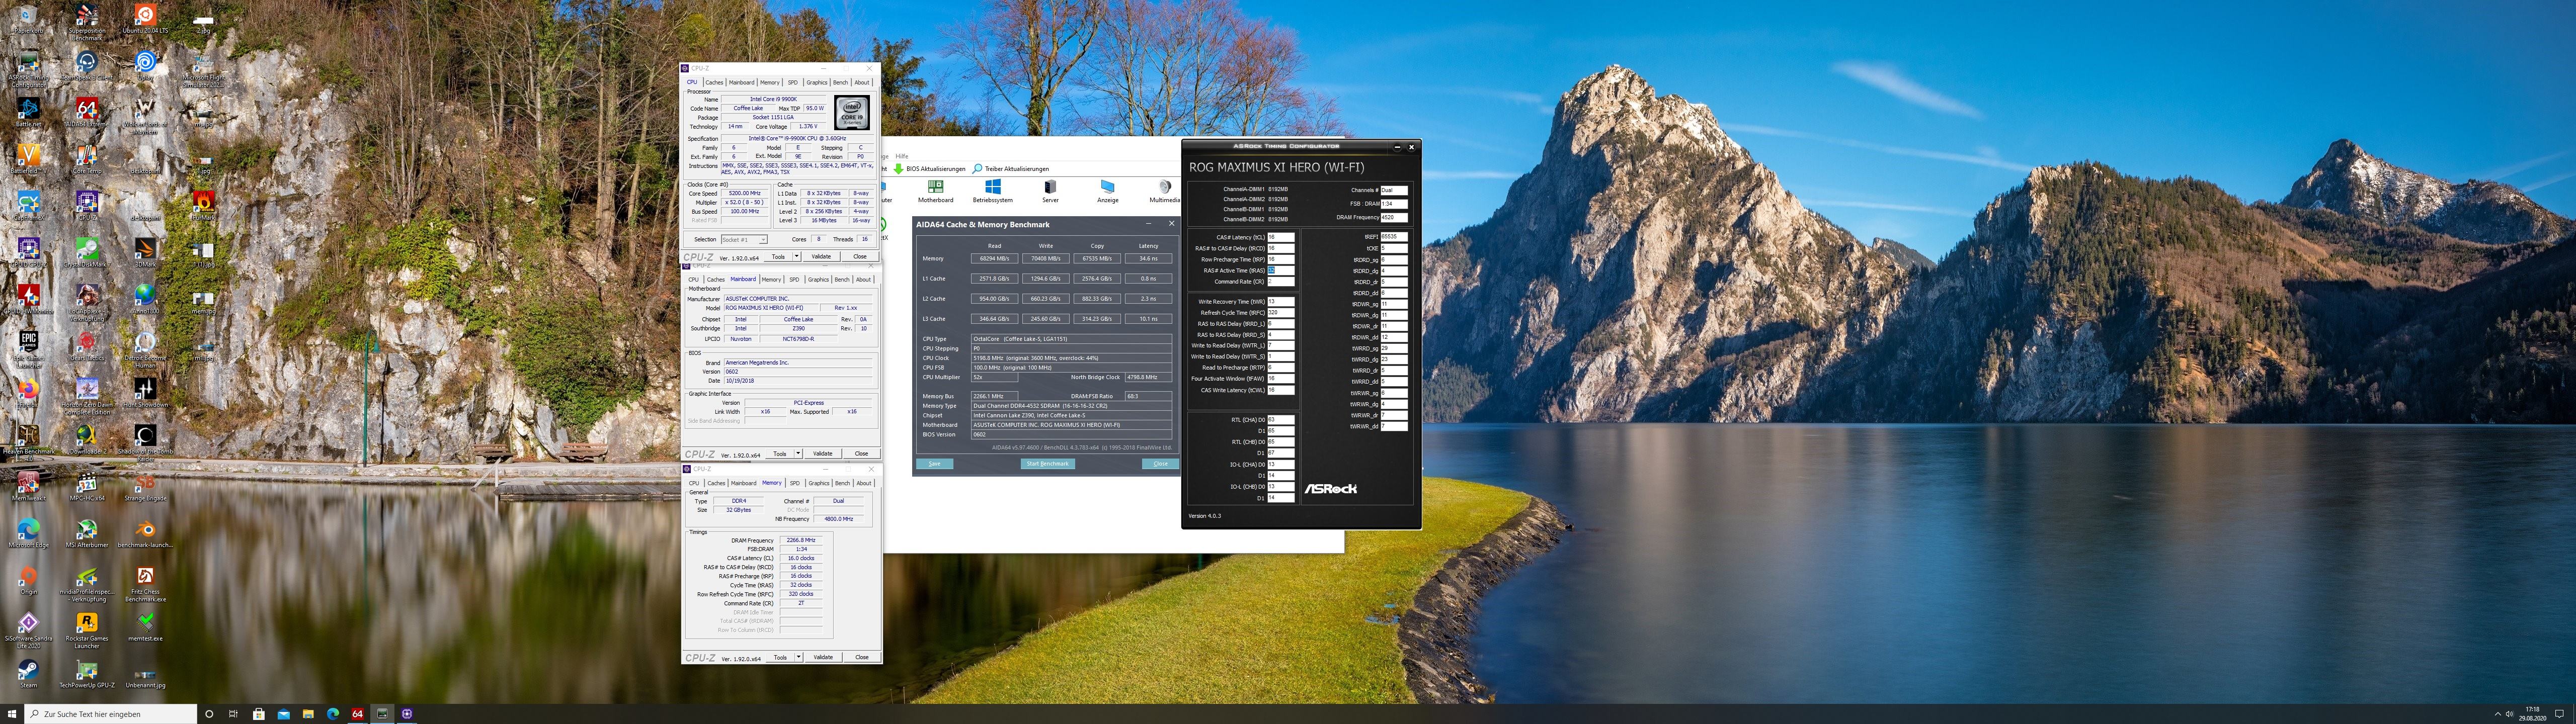Viewport: 2576px width, 724px height.
Task: Click Close button in CPU-Z mainboard window
Action: (861, 454)
